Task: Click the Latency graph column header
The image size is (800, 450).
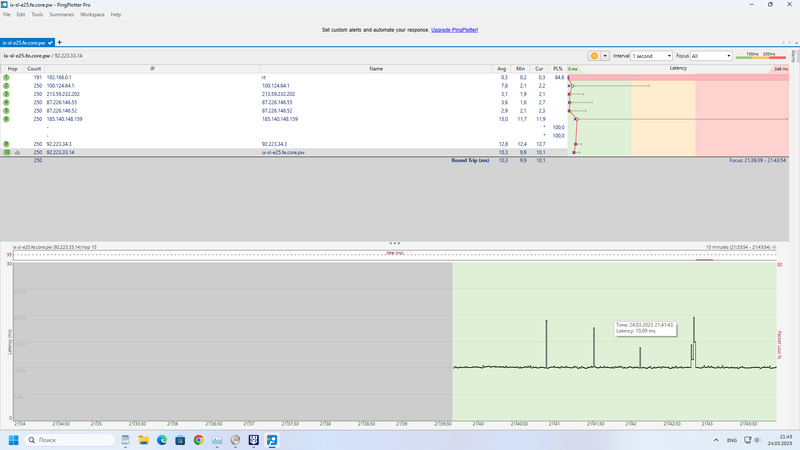Action: point(678,68)
